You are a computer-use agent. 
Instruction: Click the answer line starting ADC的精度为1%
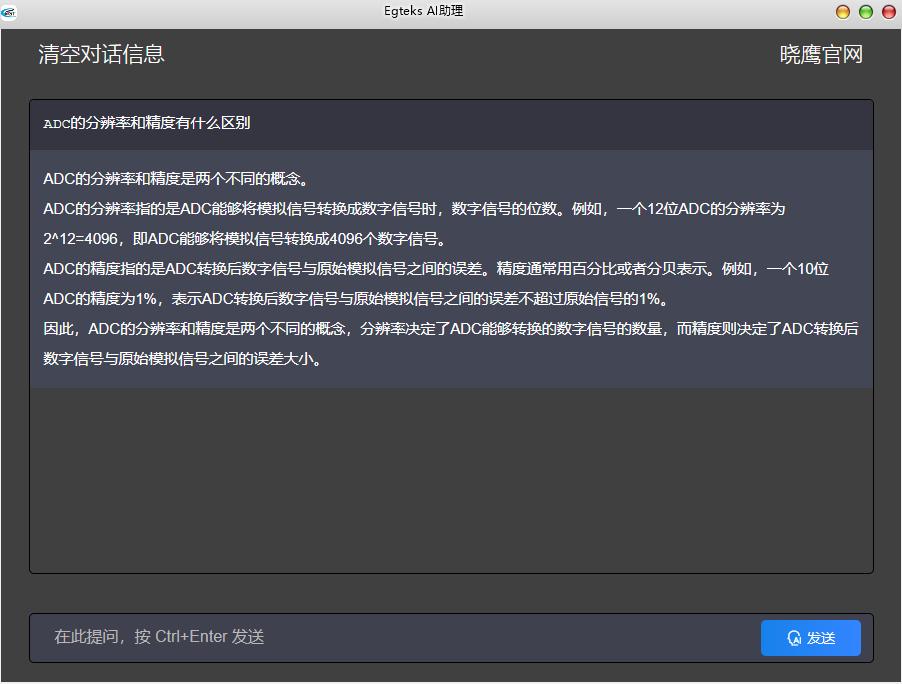click(x=357, y=299)
